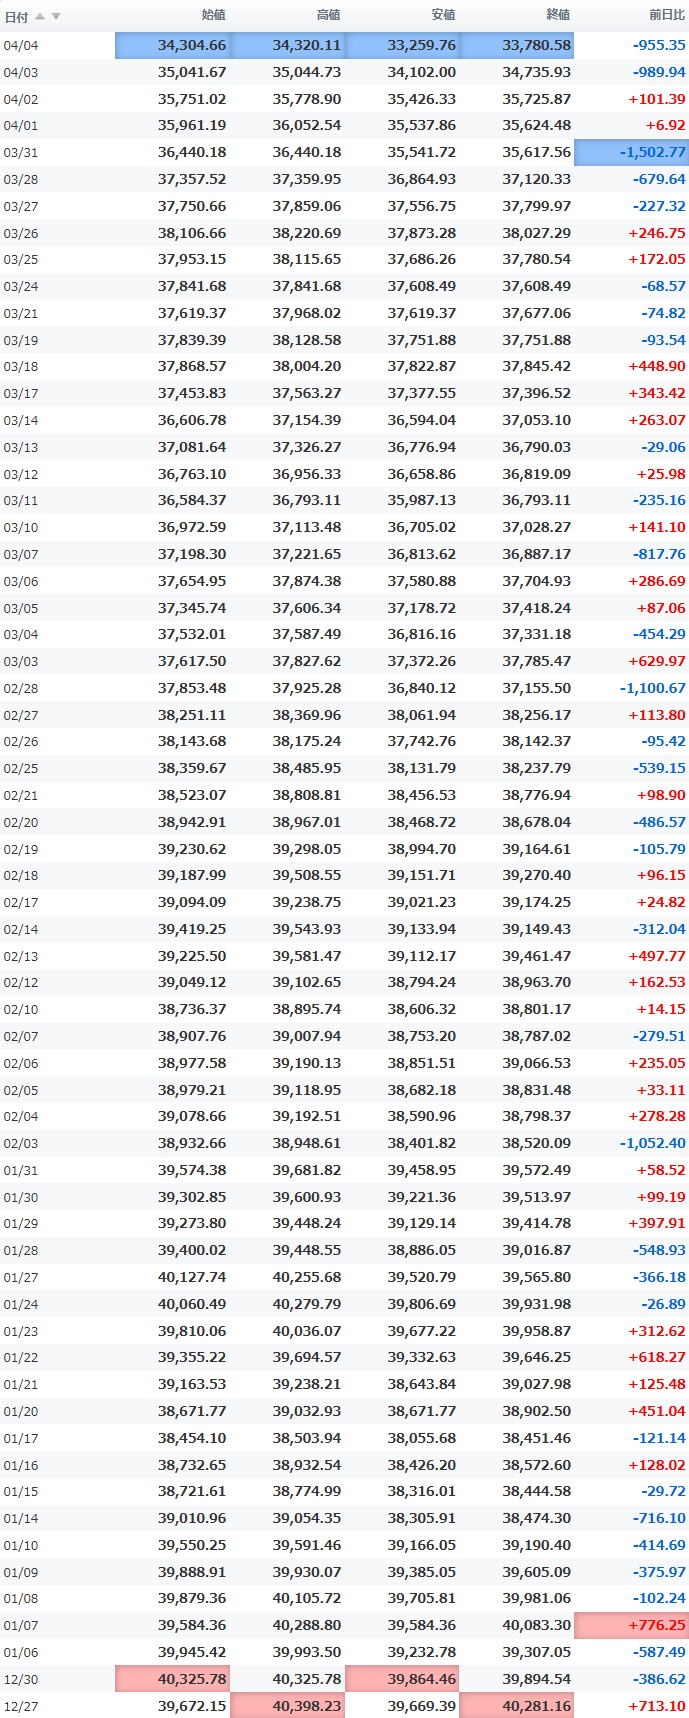Click the change value -68.57
The width and height of the screenshot is (689, 1718).
pos(664,286)
